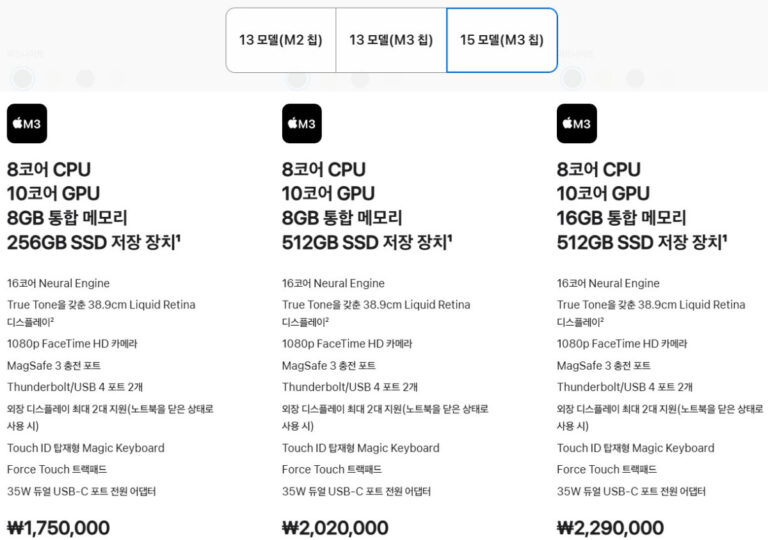Click 8GB 통합 메모리 in the ₩1,750,000 model

[67, 218]
